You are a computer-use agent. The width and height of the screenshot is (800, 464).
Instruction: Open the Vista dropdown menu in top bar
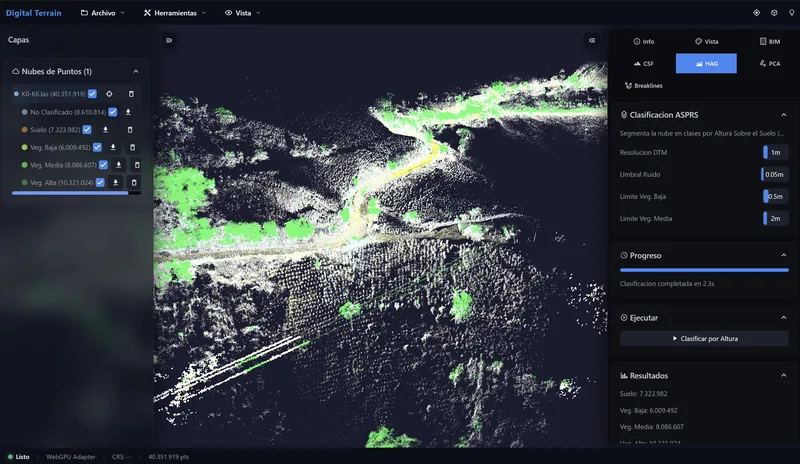click(243, 13)
